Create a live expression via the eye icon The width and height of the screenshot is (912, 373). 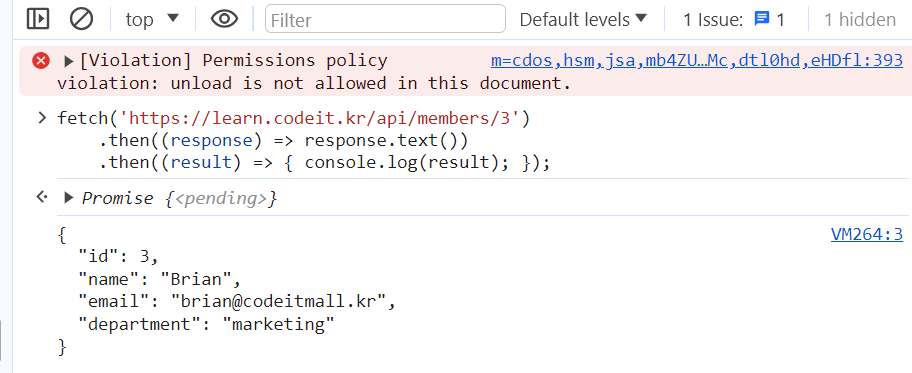click(x=224, y=19)
